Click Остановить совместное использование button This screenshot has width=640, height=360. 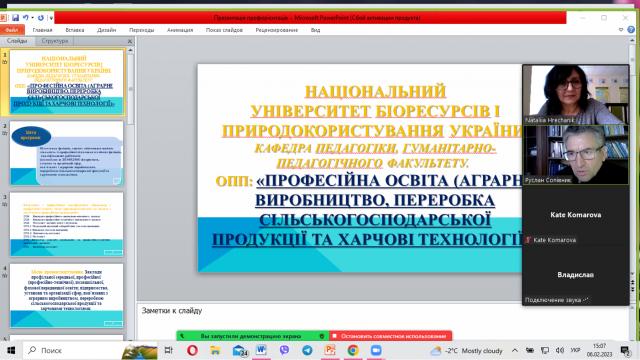point(391,336)
